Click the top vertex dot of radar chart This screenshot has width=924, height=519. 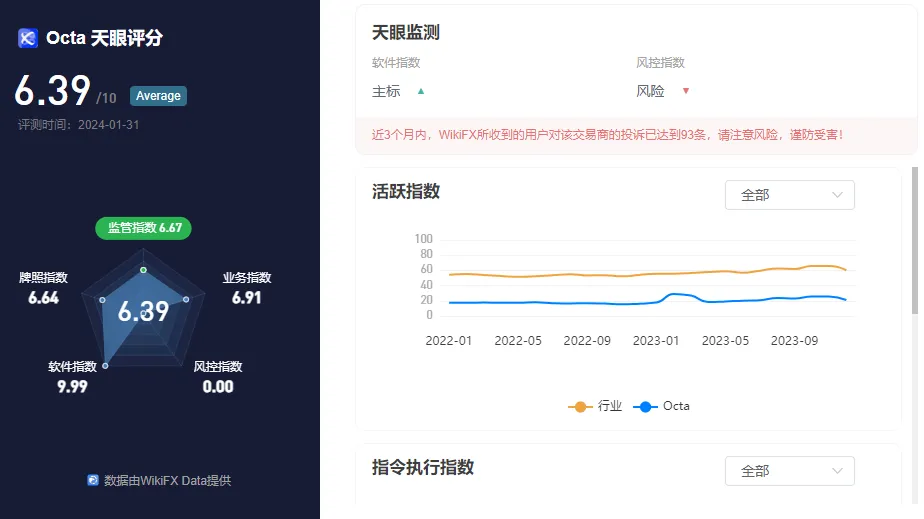[x=143, y=270]
